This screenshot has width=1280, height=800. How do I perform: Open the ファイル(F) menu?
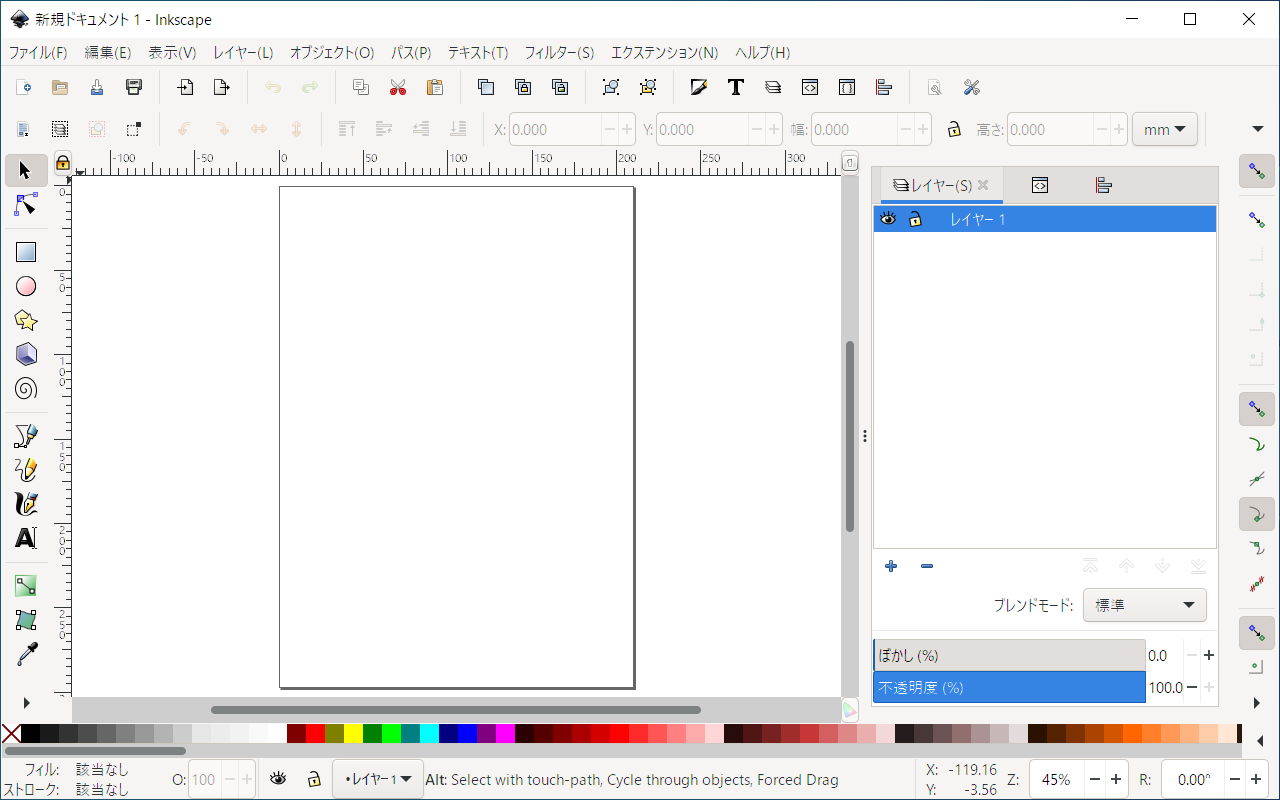pos(38,52)
